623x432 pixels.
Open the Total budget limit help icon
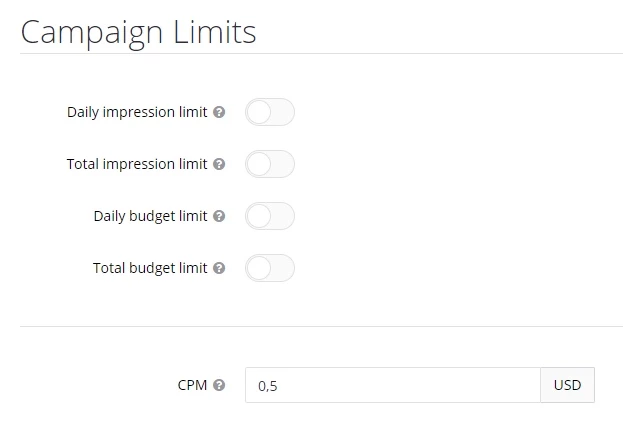click(x=219, y=268)
